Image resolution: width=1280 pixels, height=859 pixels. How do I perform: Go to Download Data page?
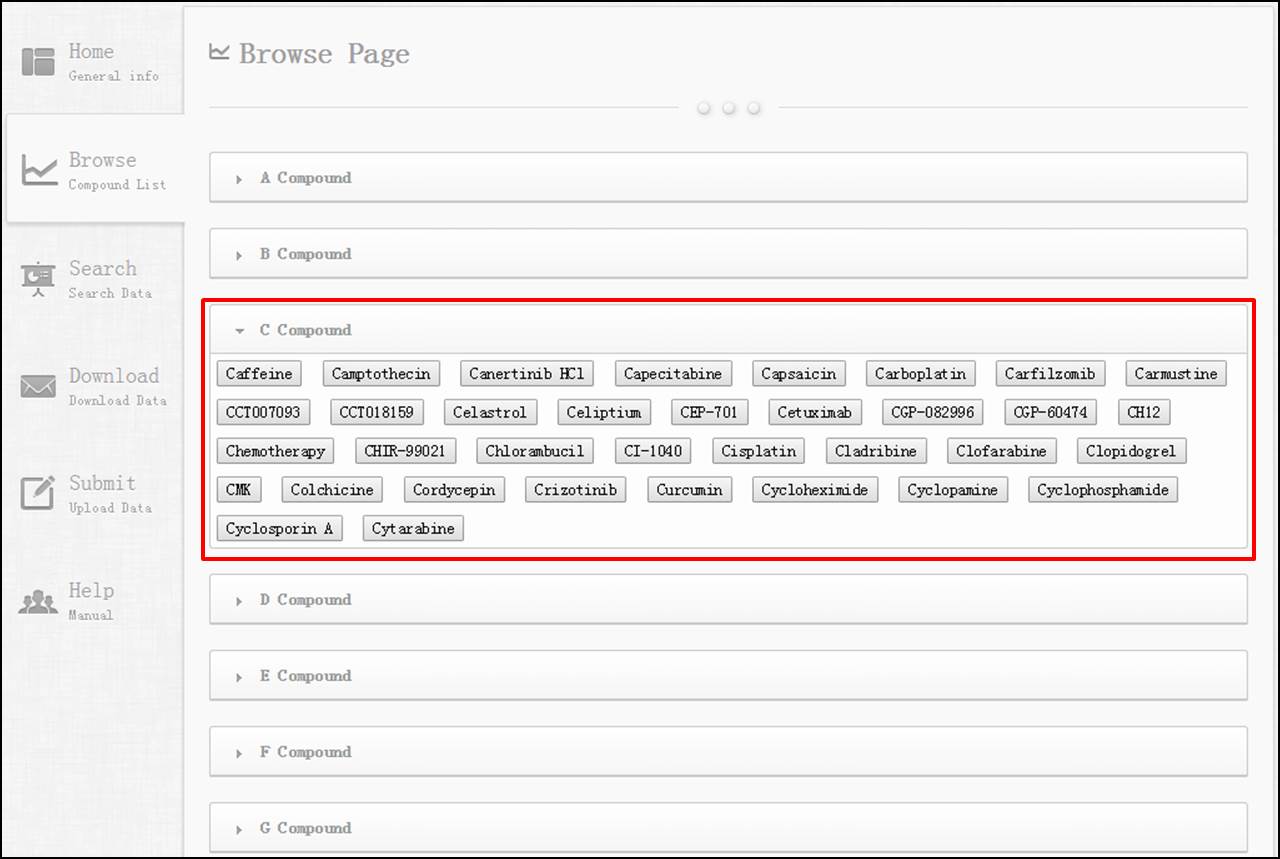94,386
